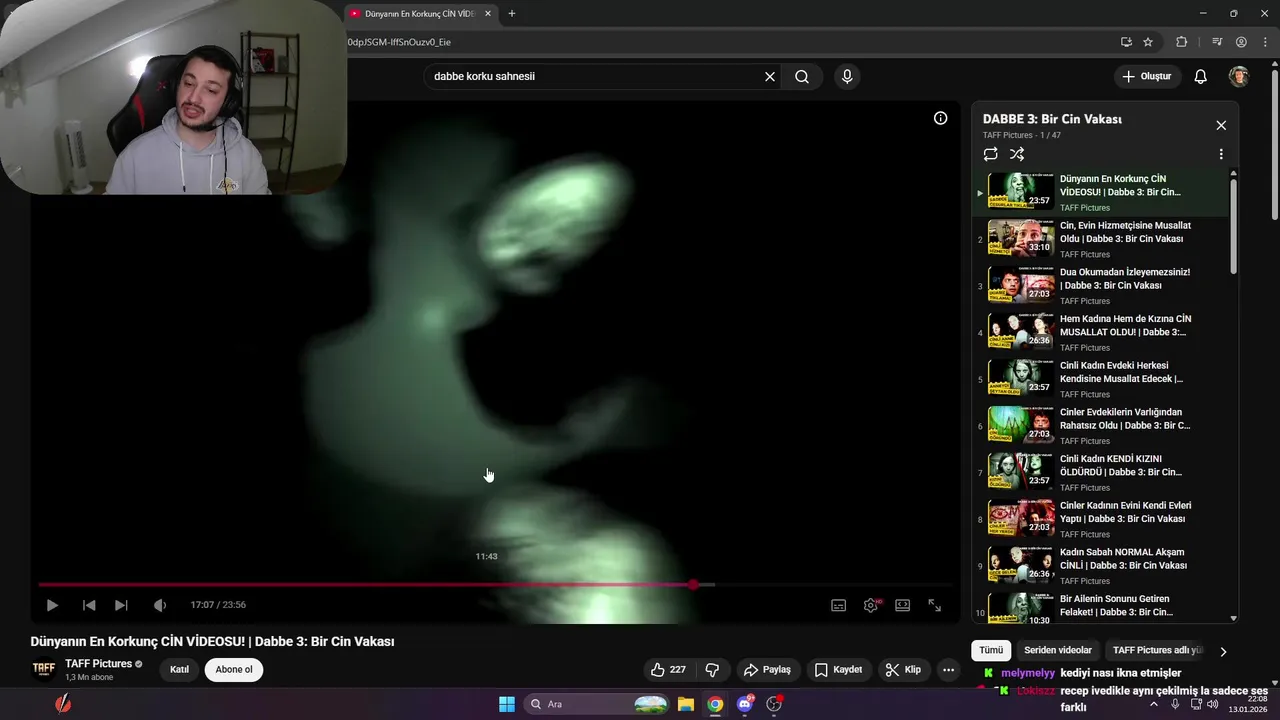Show more filter chips with arrow
Image resolution: width=1280 pixels, height=720 pixels.
coord(1222,651)
